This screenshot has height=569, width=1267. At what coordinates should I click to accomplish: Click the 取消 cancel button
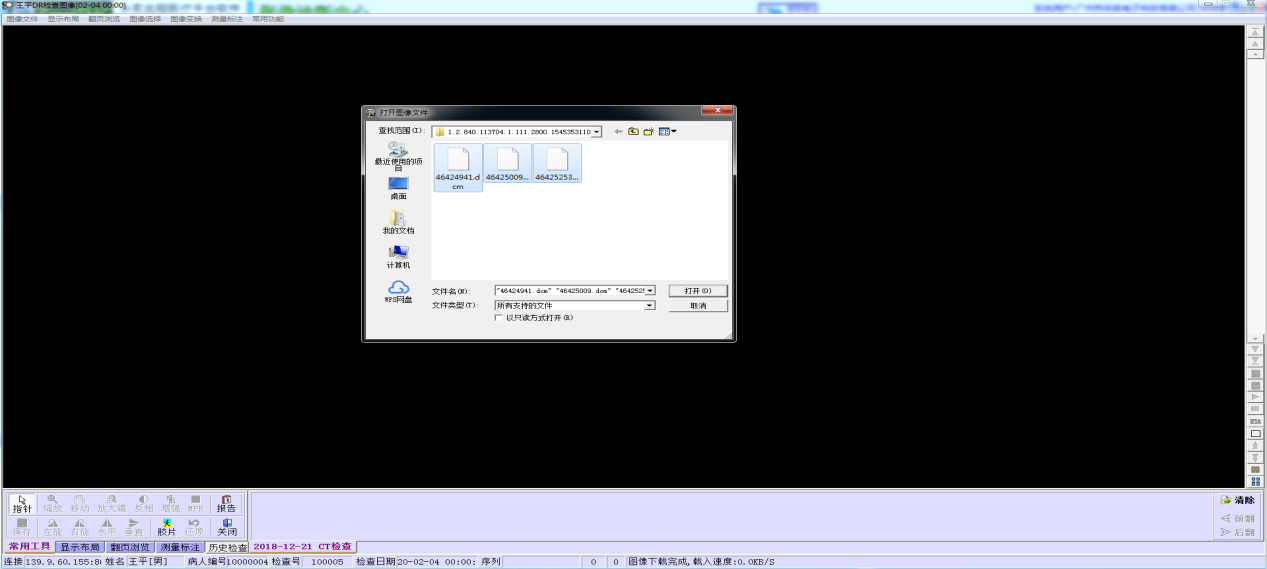point(697,306)
